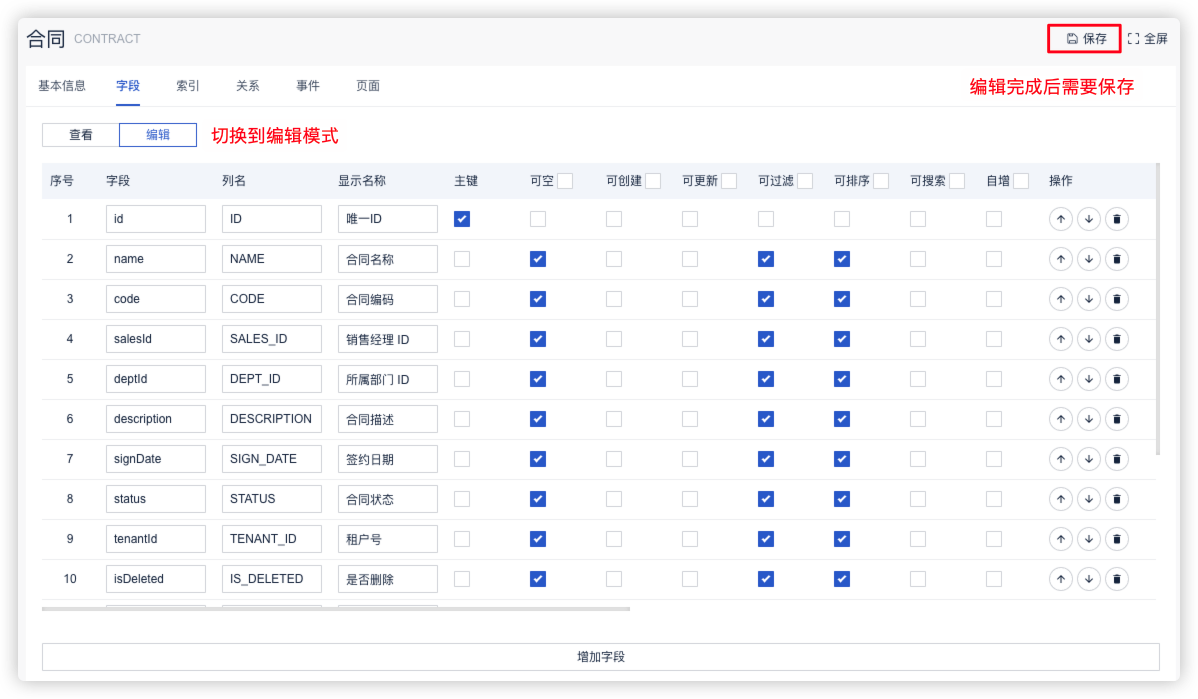
Task: Click the horizontal scrollbar under the table
Action: pyautogui.click(x=336, y=608)
